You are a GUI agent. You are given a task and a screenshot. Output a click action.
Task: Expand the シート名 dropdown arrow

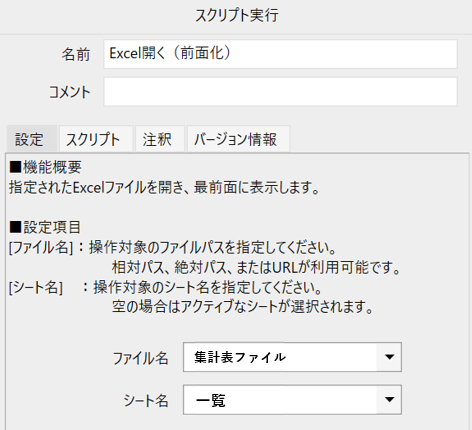tap(389, 400)
